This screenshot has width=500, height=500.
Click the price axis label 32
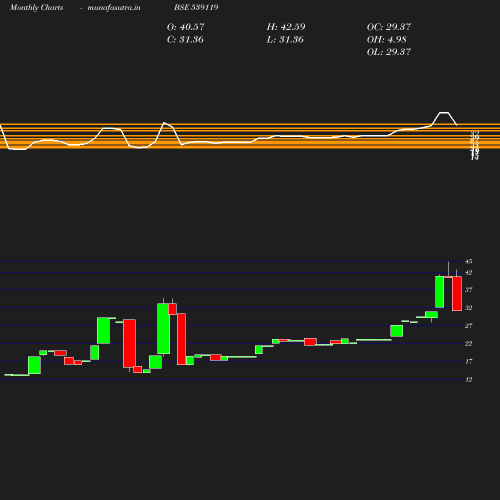coord(469,308)
